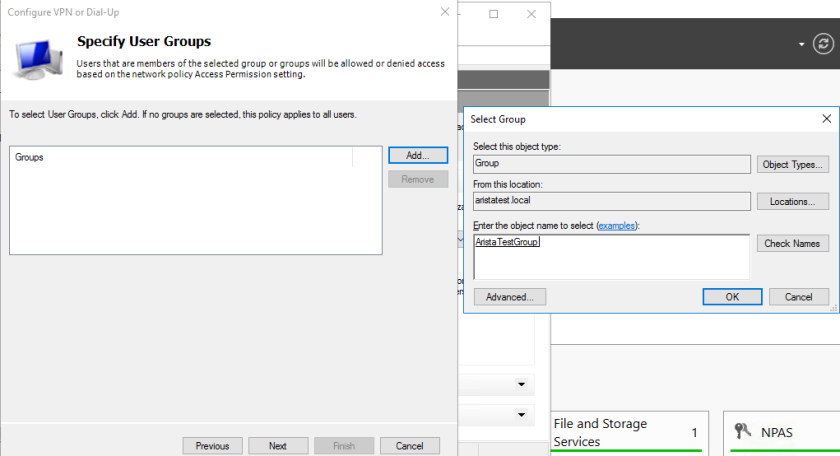This screenshot has width=840, height=456.
Task: Open the Object Types... dialog
Action: (793, 165)
